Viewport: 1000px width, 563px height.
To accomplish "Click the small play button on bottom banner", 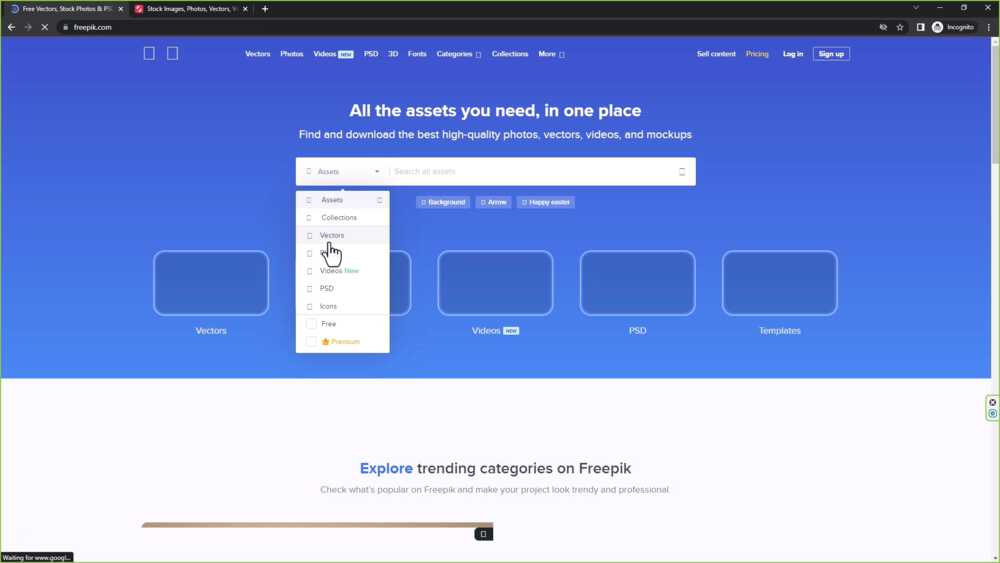I will [483, 534].
